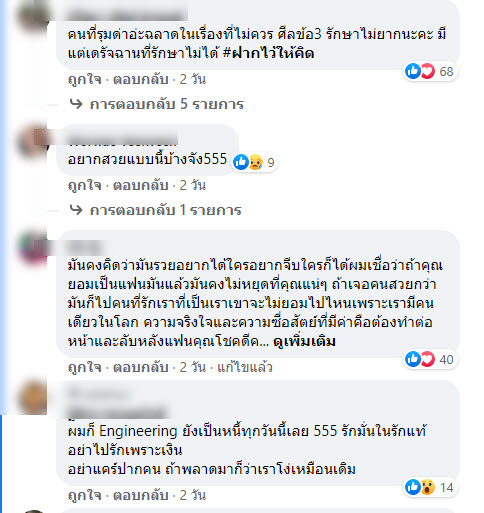Click heart reaction icon beside count 40
Image resolution: width=484 pixels, height=513 pixels.
427,359
